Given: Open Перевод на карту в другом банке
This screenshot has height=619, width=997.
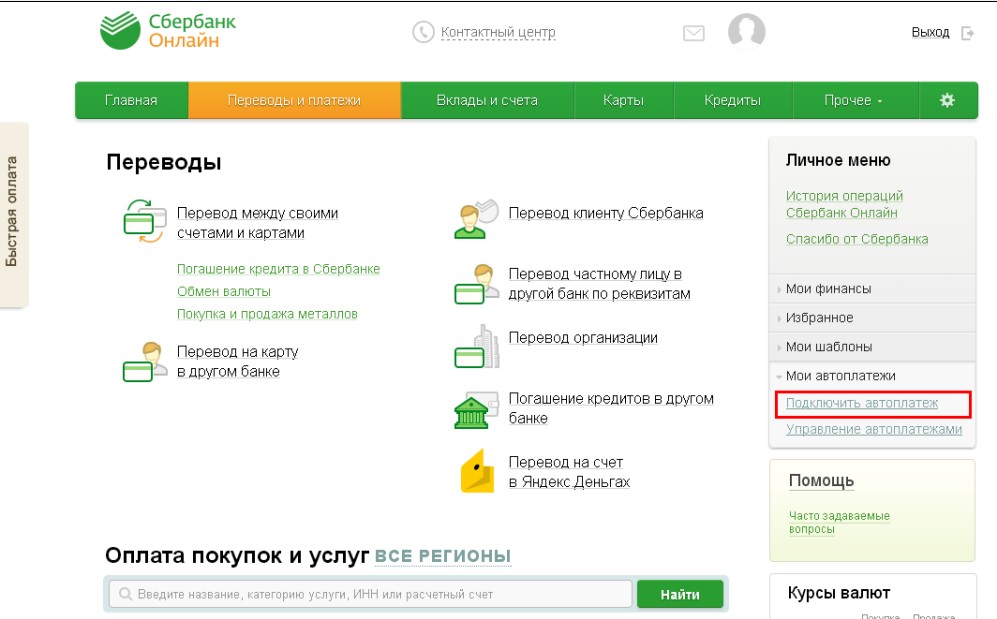Looking at the screenshot, I should click(x=238, y=362).
